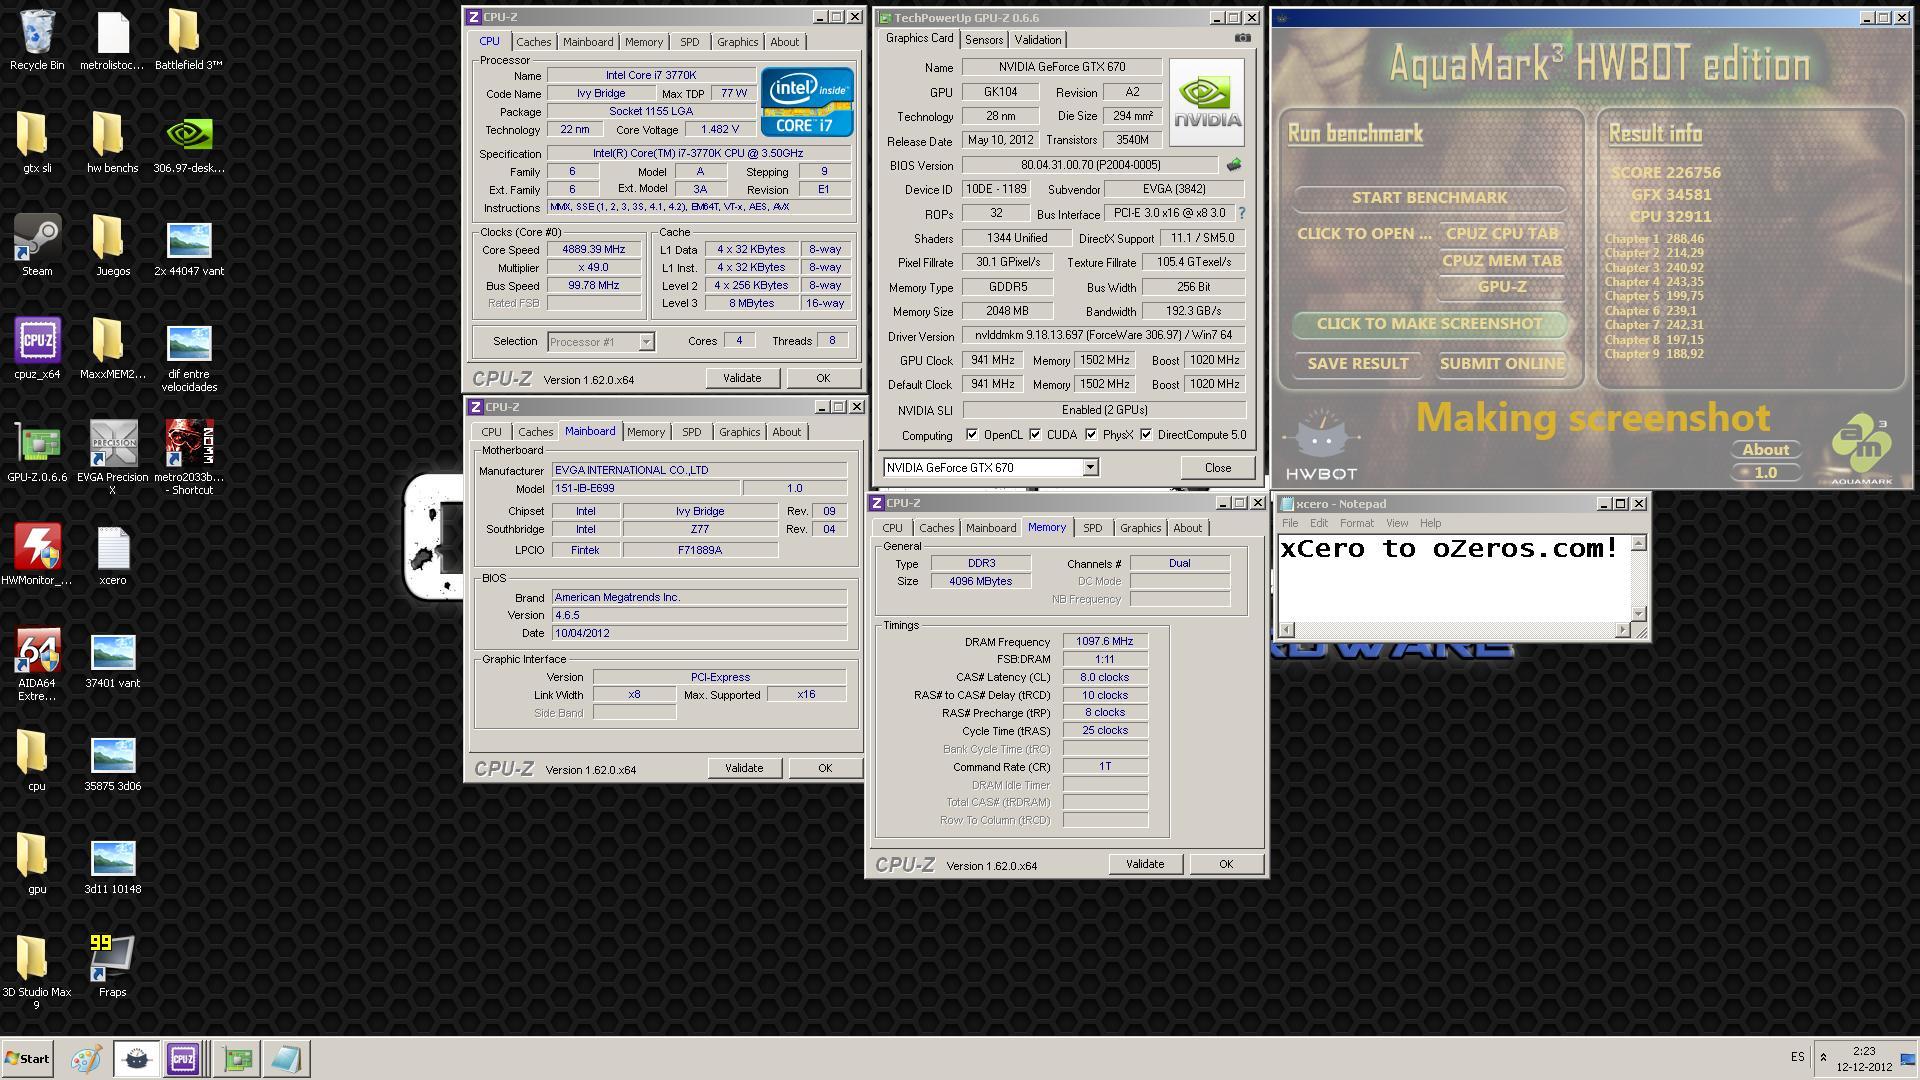Open the GPU-Z taskbar button
The width and height of the screenshot is (1920, 1080).
coord(237,1058)
